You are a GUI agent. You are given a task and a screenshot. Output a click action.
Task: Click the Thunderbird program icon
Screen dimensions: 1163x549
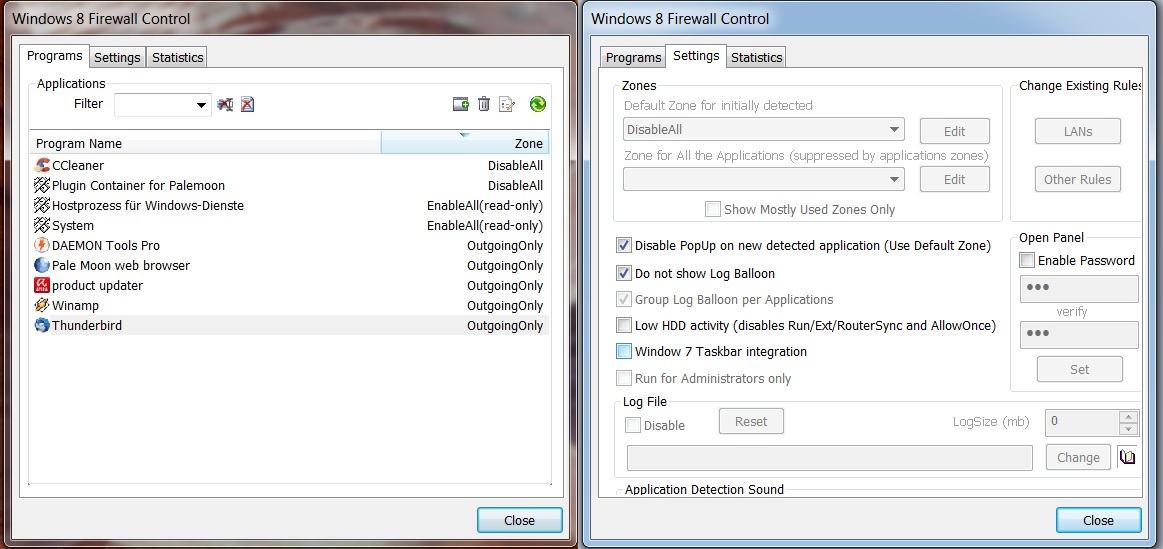tap(42, 326)
